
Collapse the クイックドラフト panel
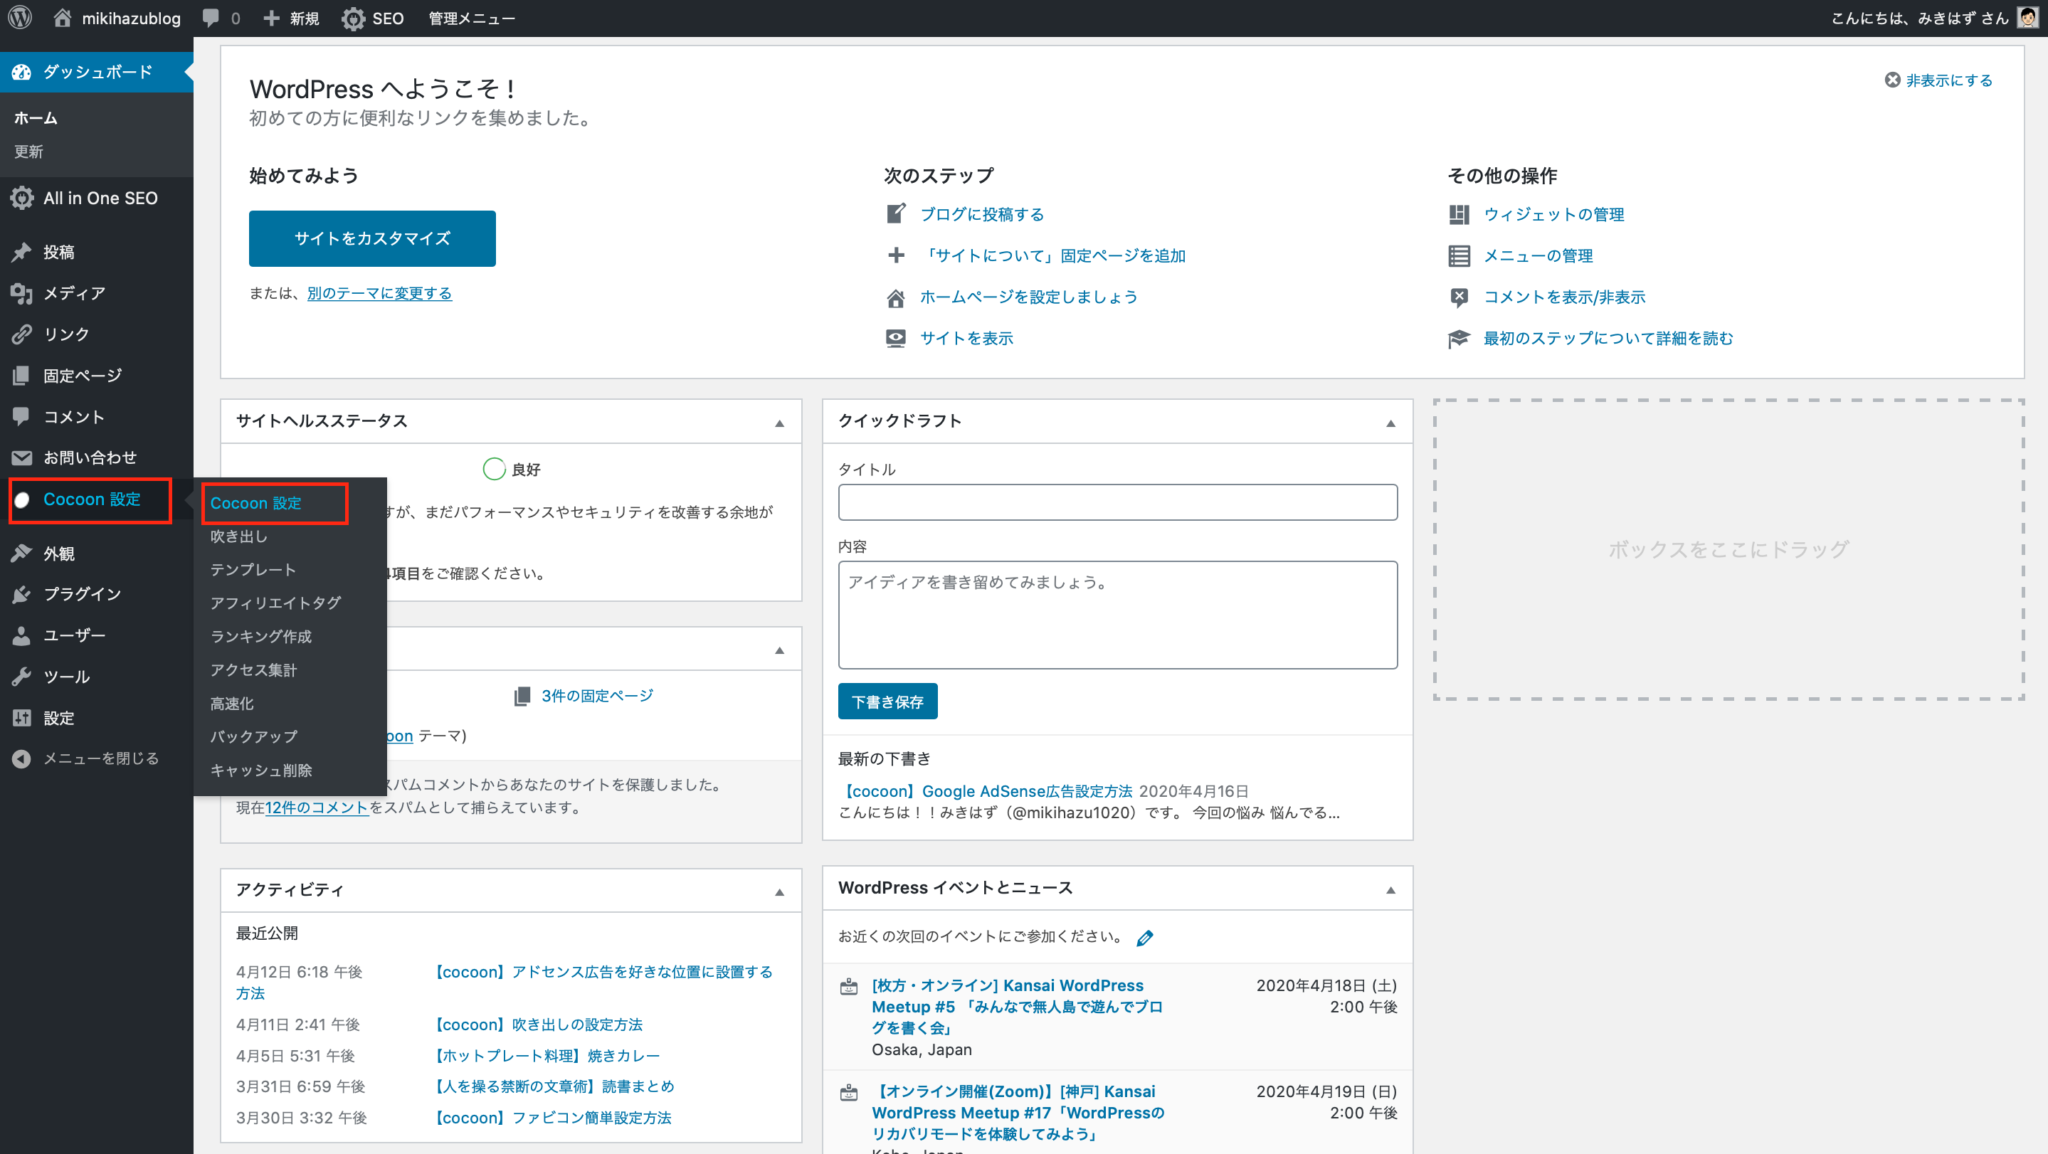pos(1389,422)
